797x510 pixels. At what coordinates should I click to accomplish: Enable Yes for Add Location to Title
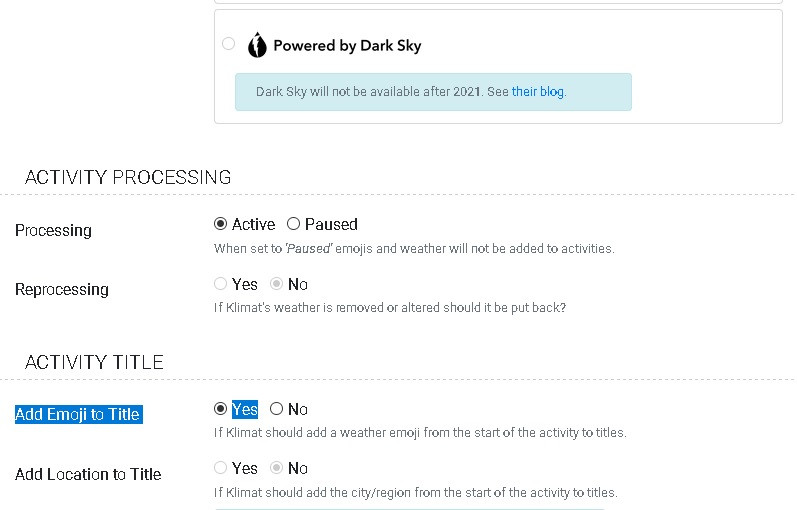point(220,468)
